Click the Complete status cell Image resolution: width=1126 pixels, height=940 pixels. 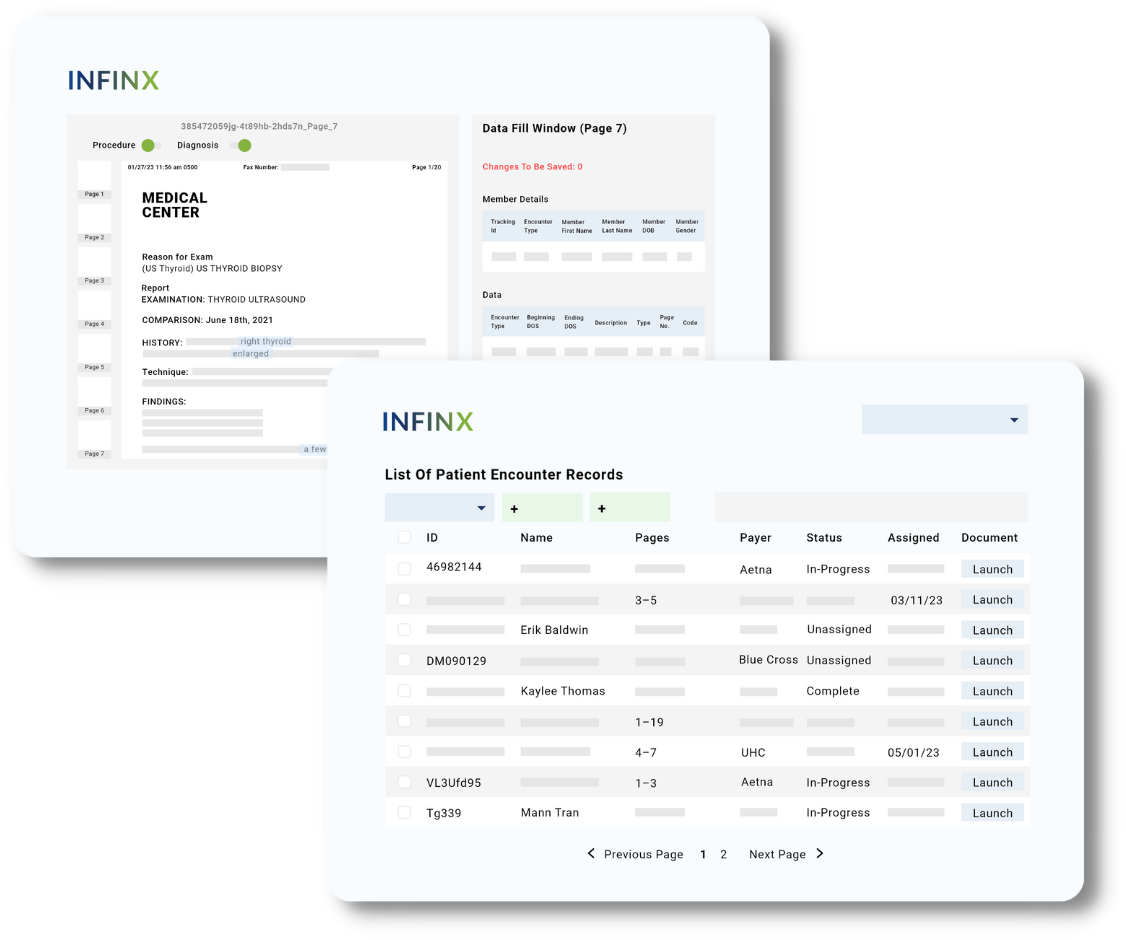[833, 691]
